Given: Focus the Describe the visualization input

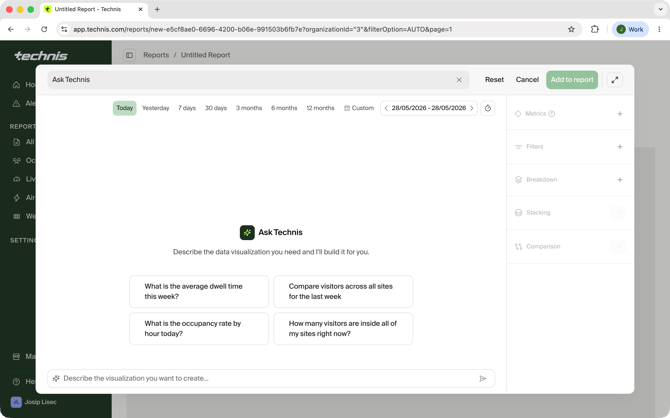Looking at the screenshot, I should point(271,378).
